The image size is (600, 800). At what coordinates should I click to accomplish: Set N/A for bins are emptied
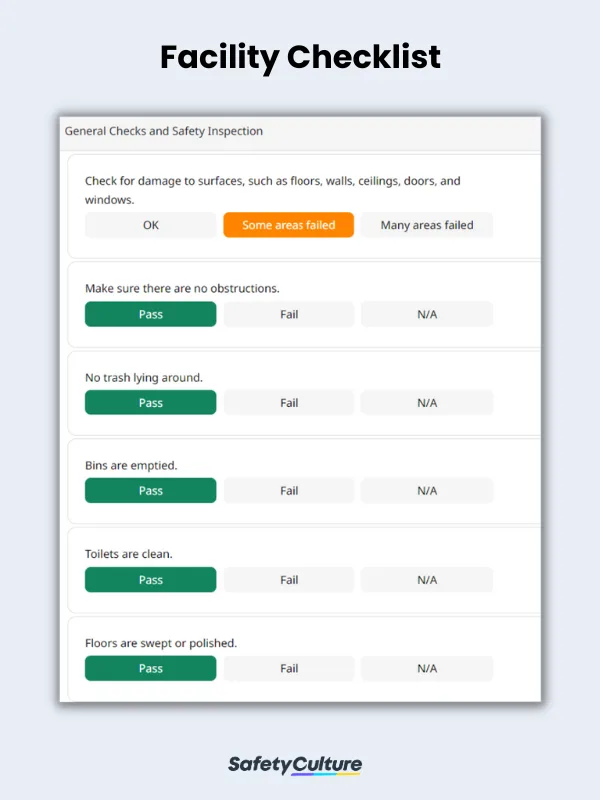427,491
